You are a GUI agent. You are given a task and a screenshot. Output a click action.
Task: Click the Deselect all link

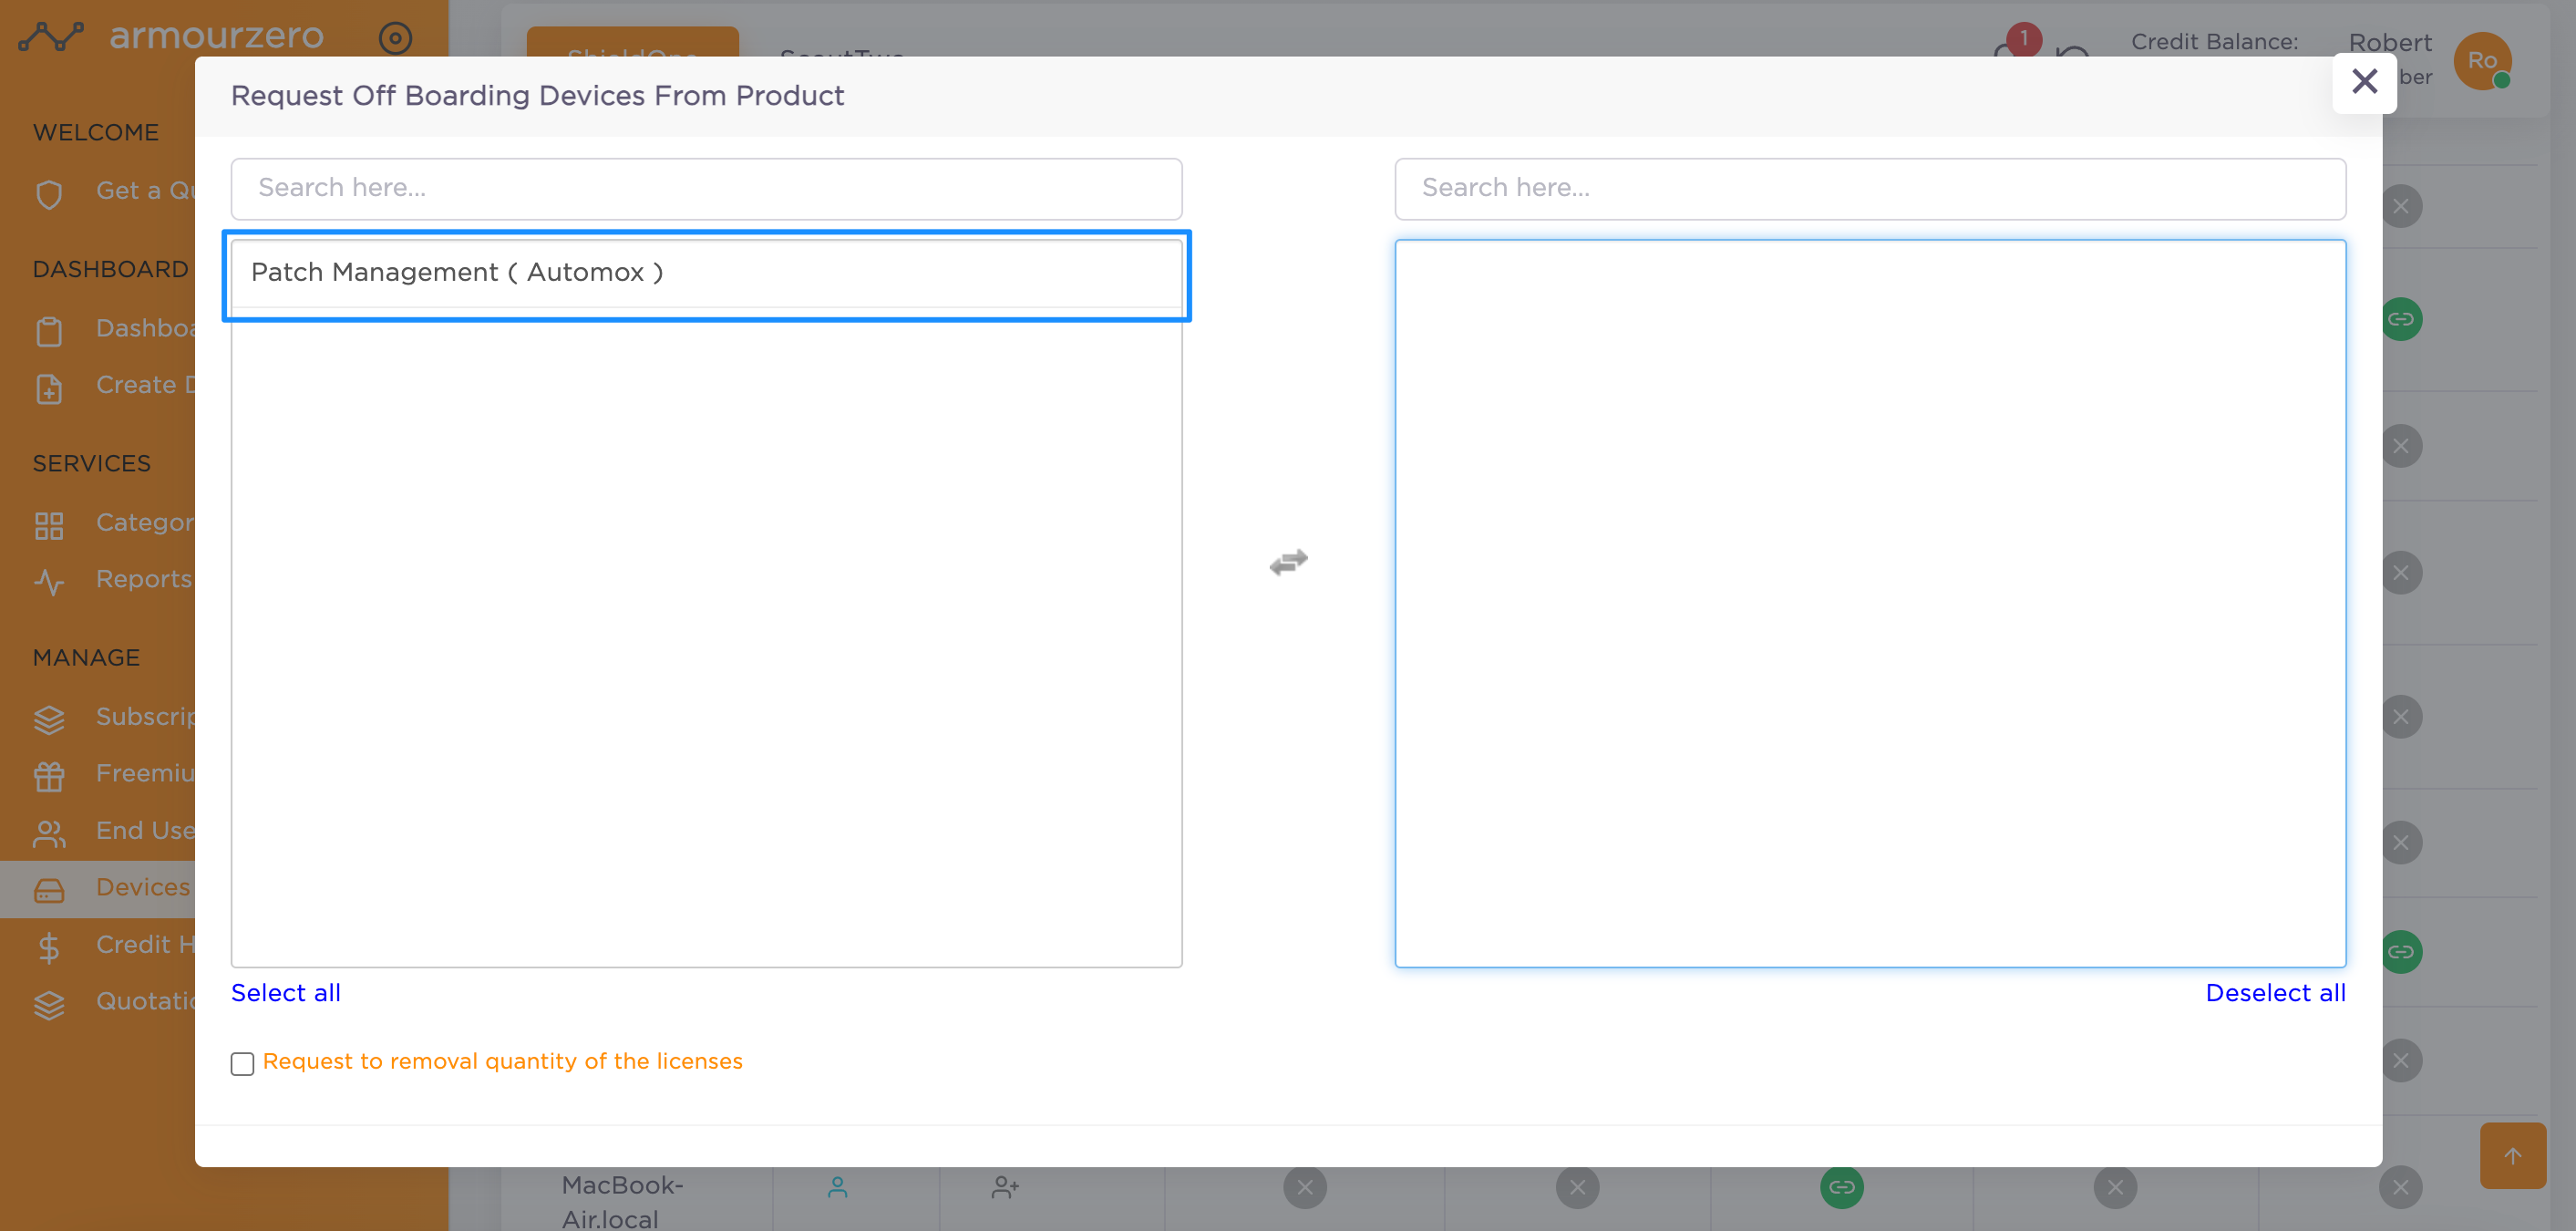click(2275, 992)
